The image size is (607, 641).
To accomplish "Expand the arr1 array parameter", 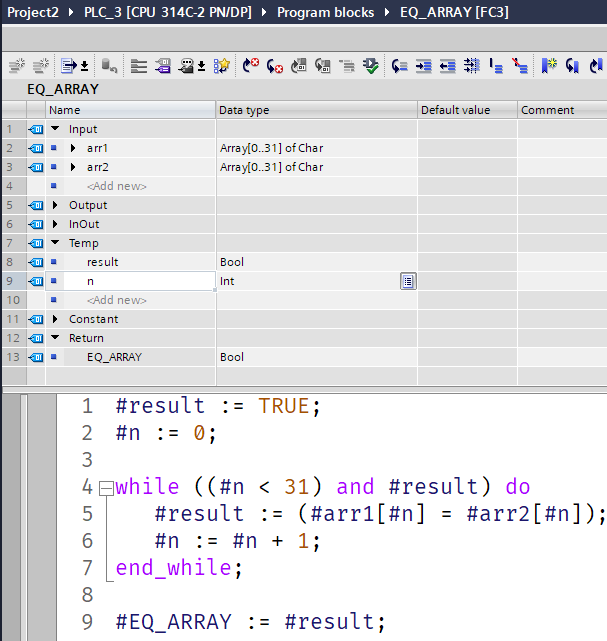I will (74, 148).
